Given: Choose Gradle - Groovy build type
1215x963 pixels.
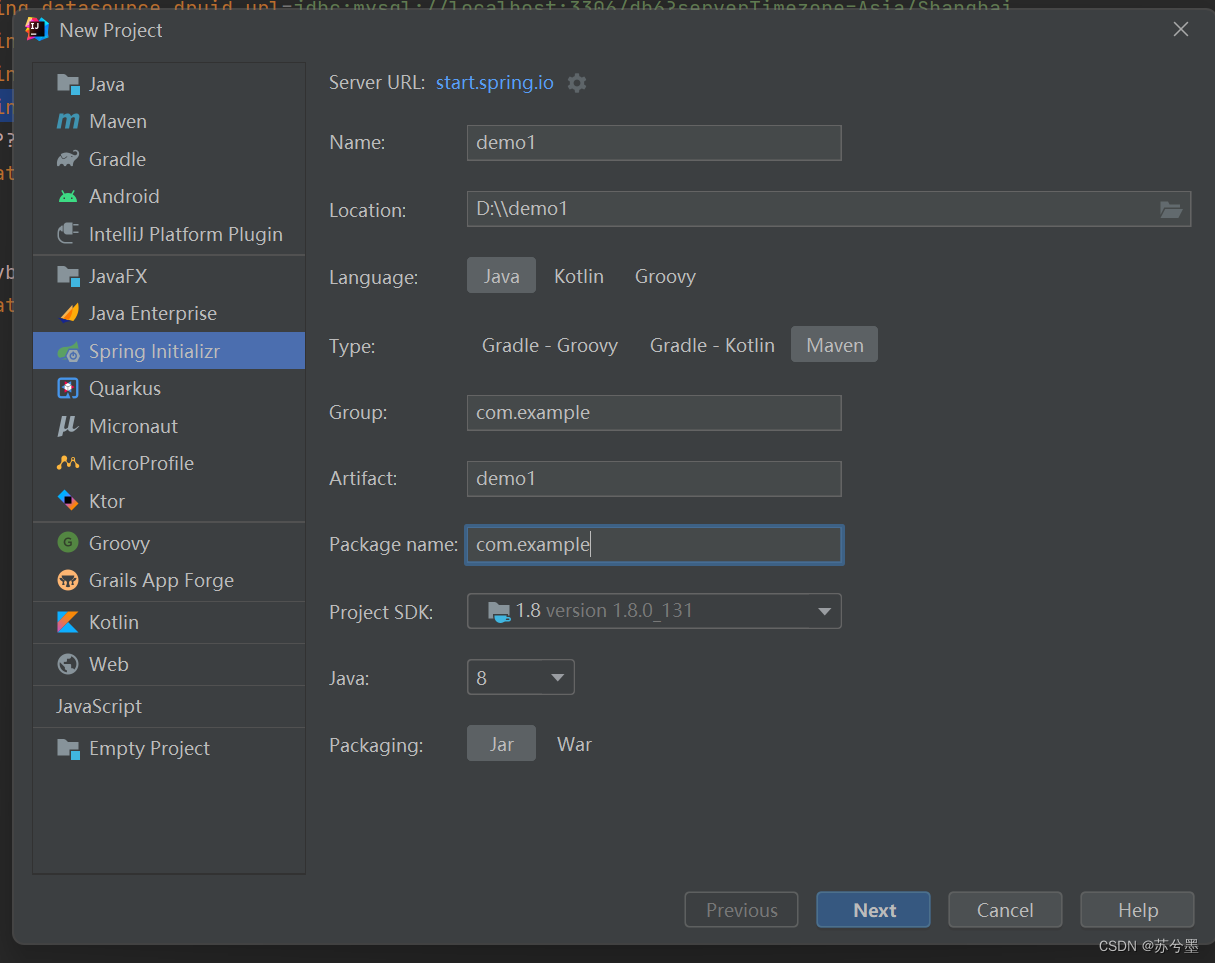Looking at the screenshot, I should pyautogui.click(x=550, y=345).
